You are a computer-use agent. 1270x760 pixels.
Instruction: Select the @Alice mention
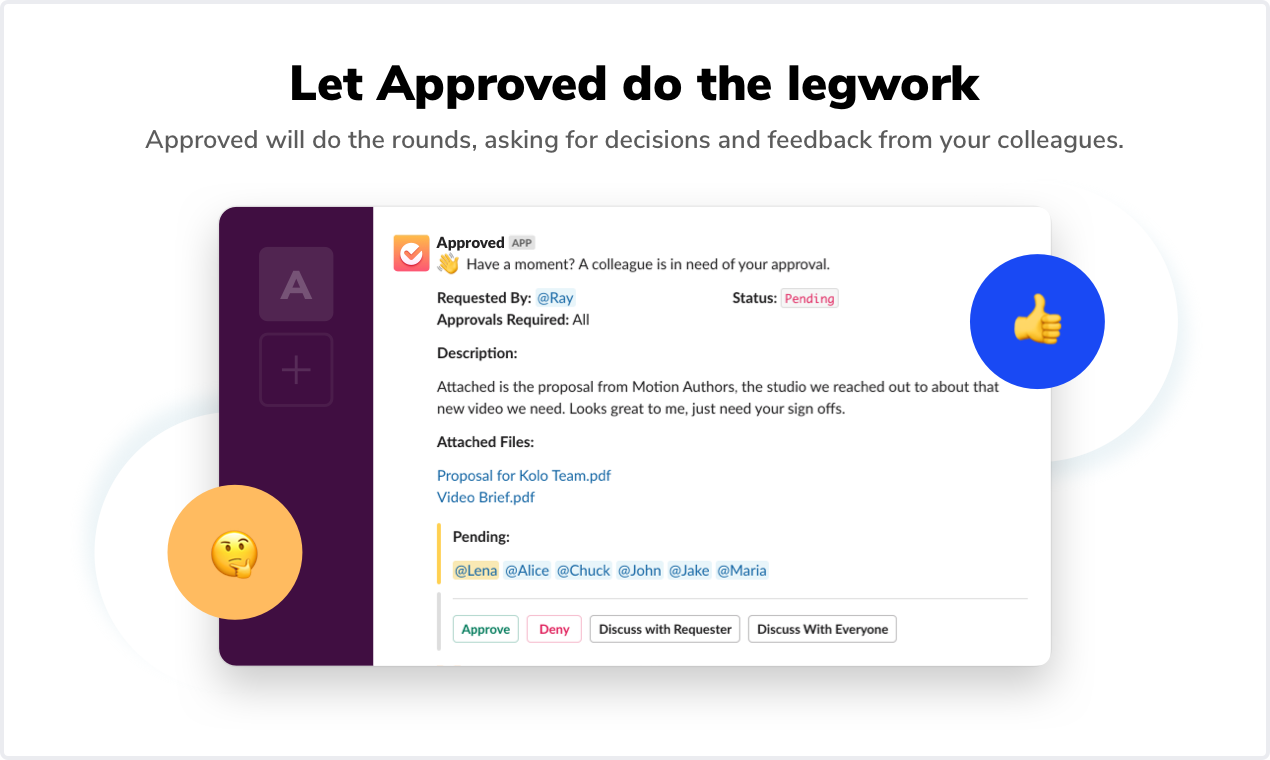click(527, 570)
